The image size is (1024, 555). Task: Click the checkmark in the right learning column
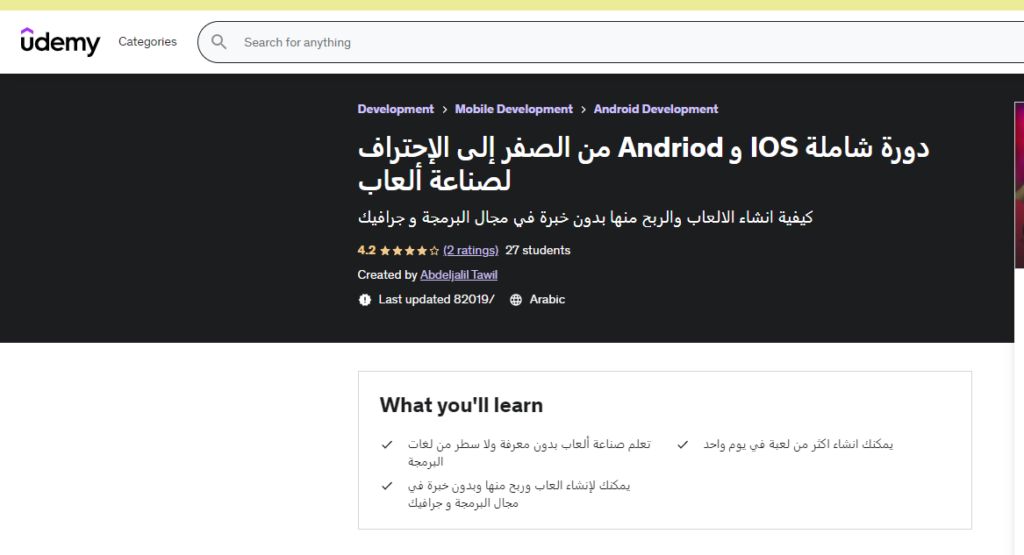(x=682, y=444)
